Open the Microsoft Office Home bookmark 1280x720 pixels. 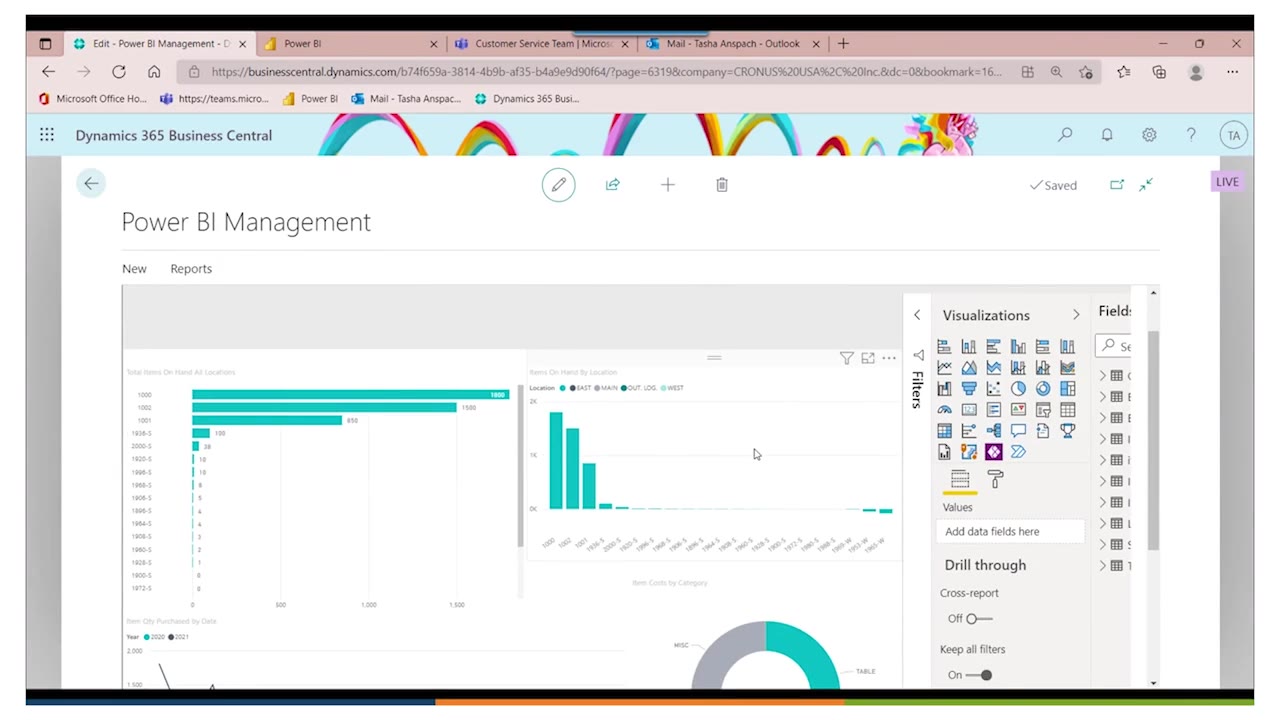[92, 99]
